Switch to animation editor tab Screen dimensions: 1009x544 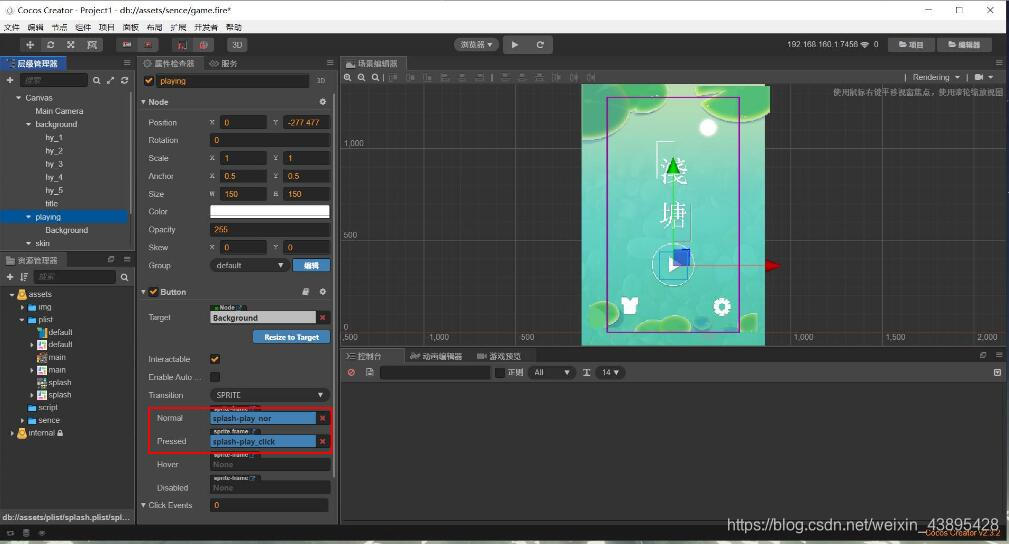click(x=436, y=356)
